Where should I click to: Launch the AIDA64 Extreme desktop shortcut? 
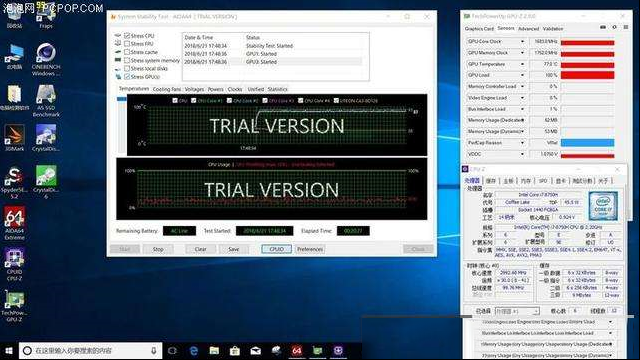[14, 223]
